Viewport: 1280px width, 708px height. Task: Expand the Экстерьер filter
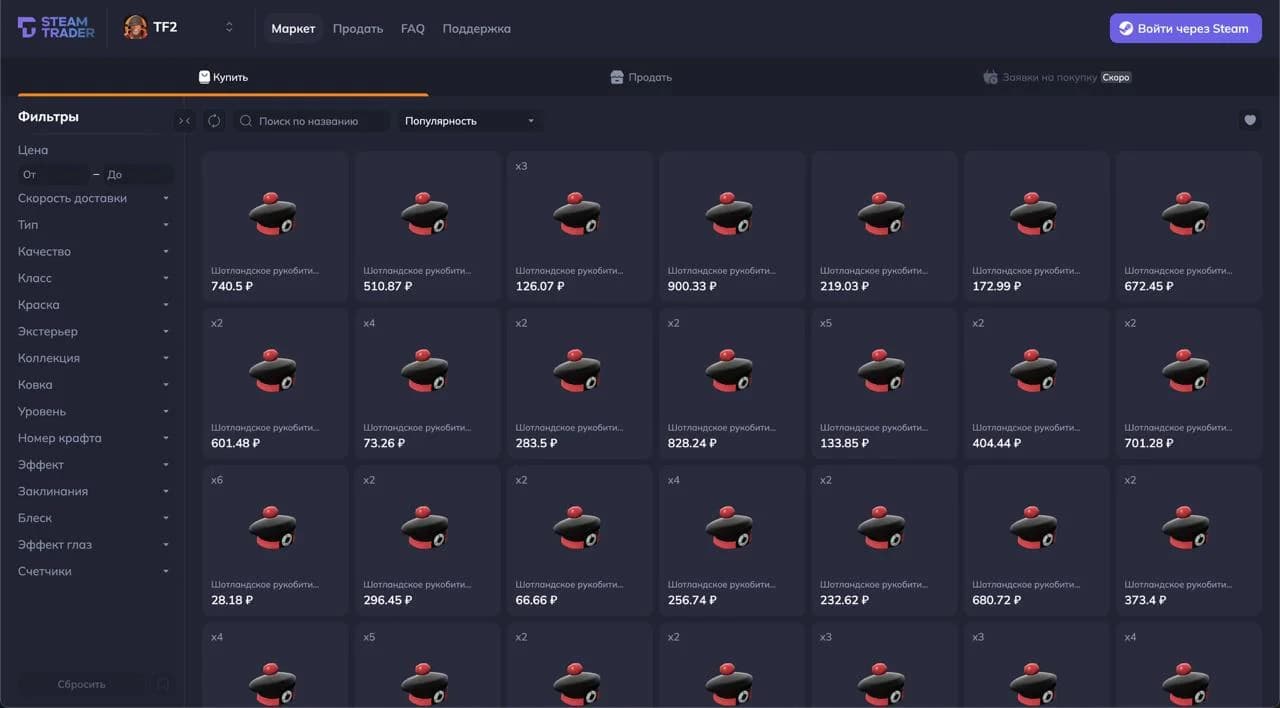coord(94,331)
